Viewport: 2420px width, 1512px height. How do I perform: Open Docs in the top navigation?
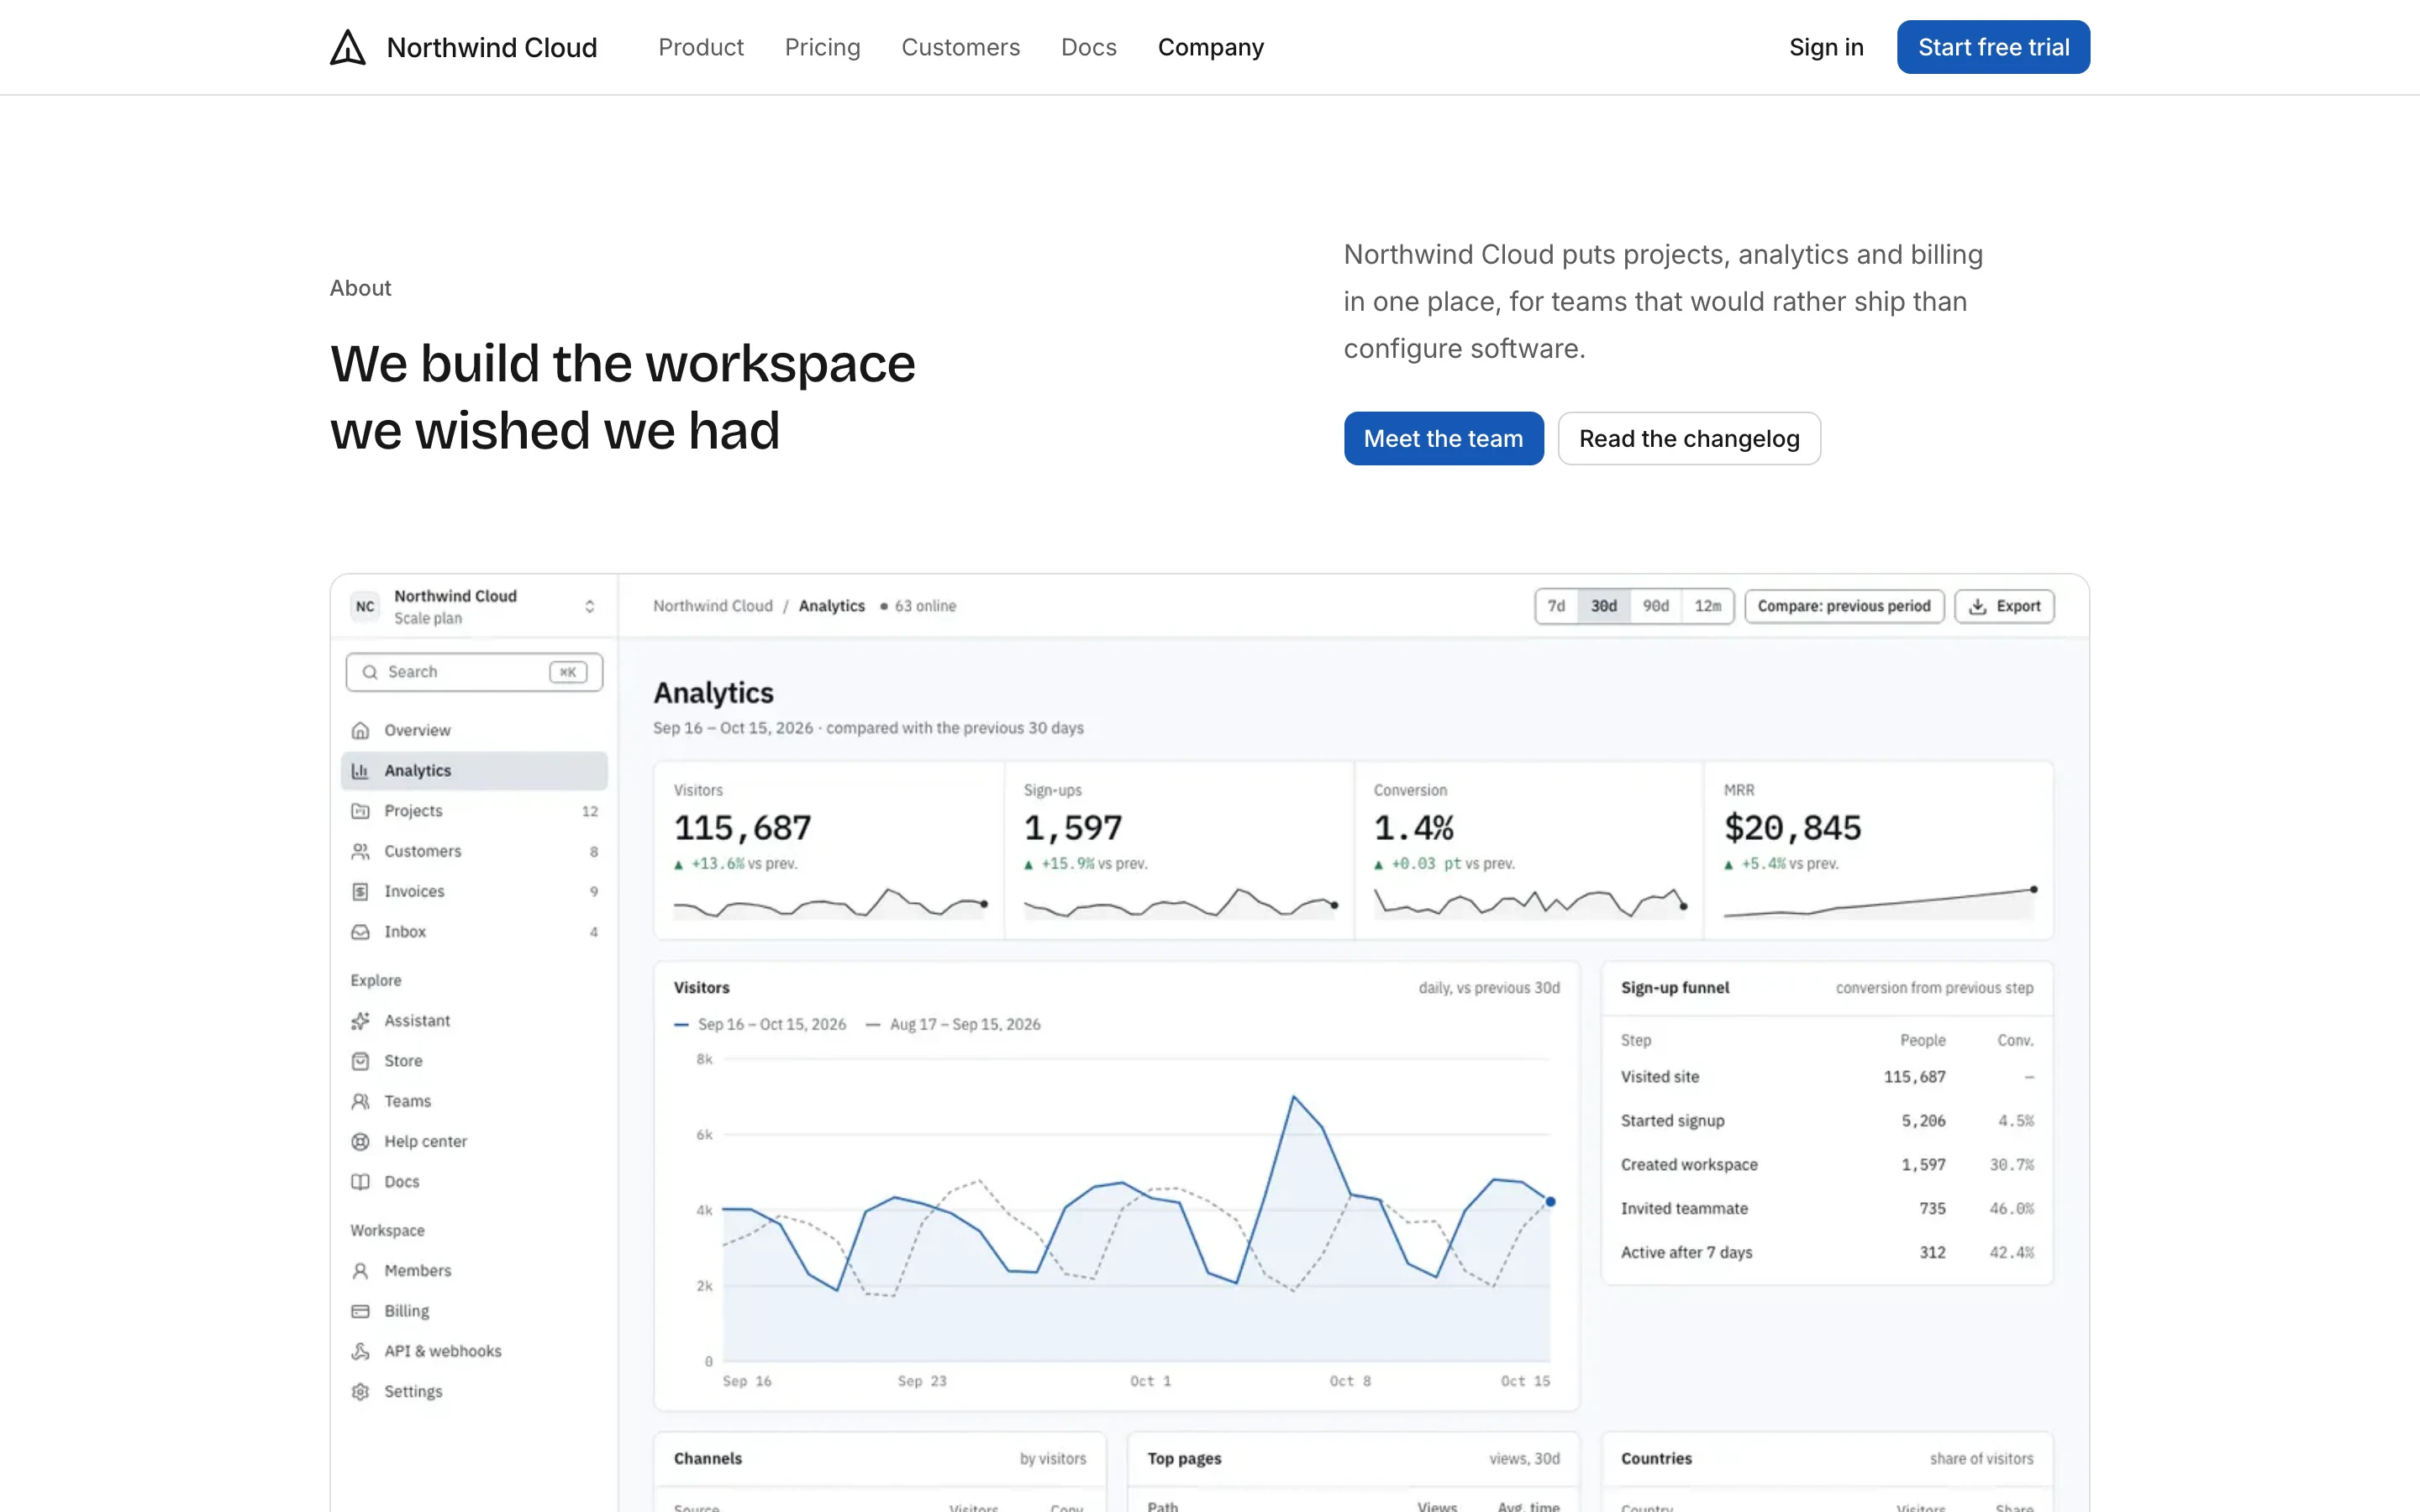[1088, 47]
